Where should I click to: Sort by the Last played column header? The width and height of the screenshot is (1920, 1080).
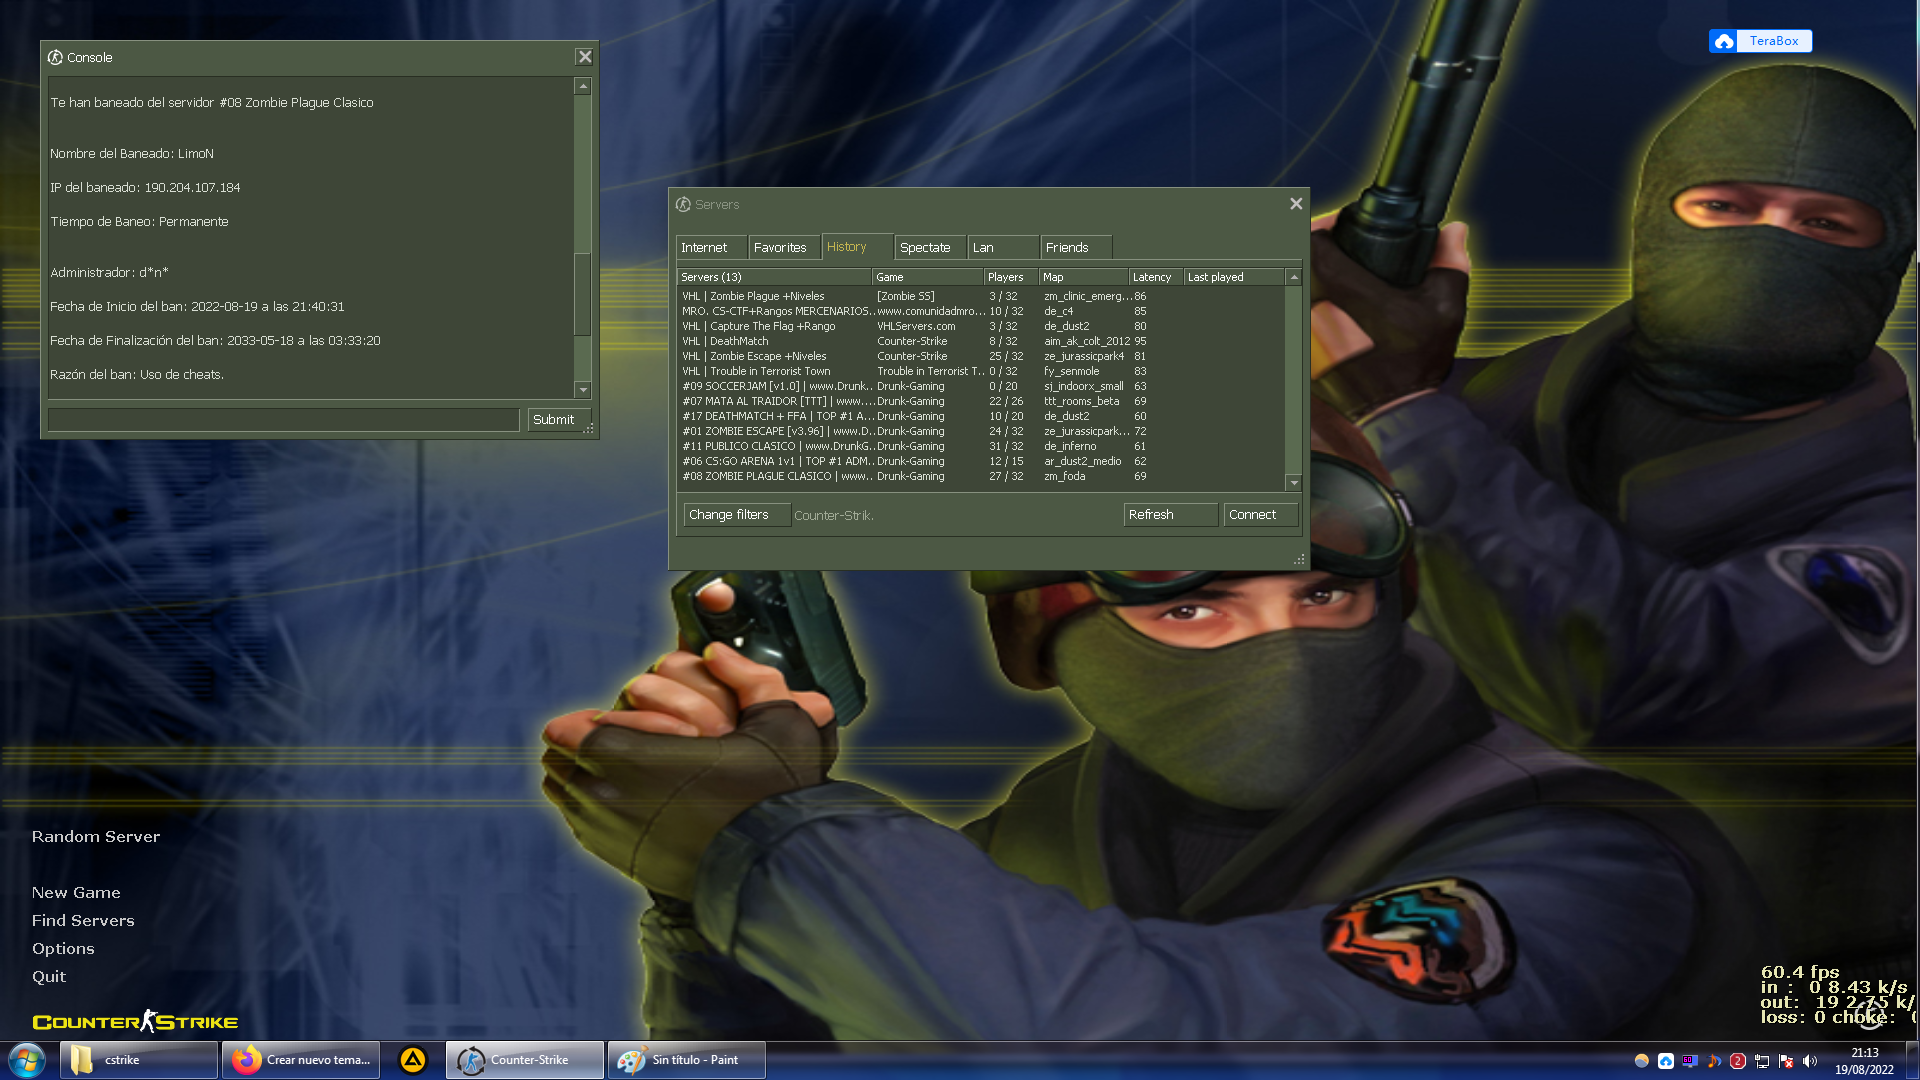(1234, 277)
